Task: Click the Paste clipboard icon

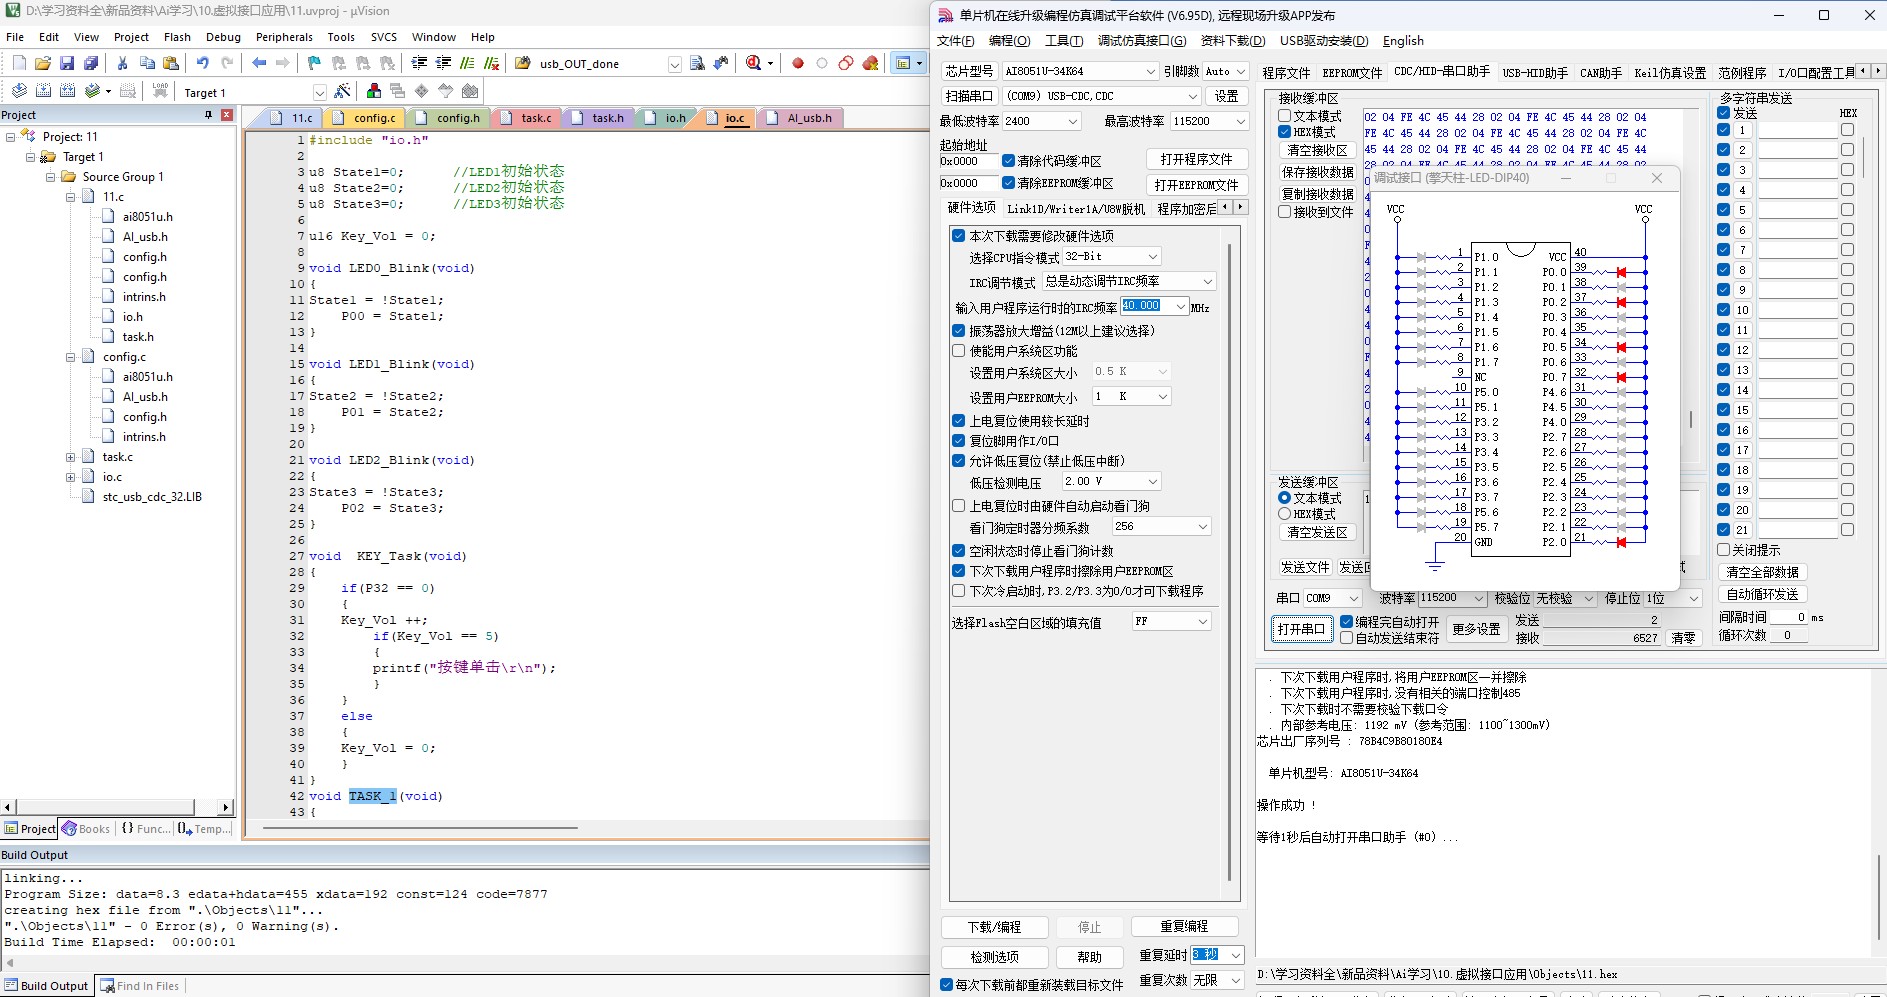Action: (171, 63)
